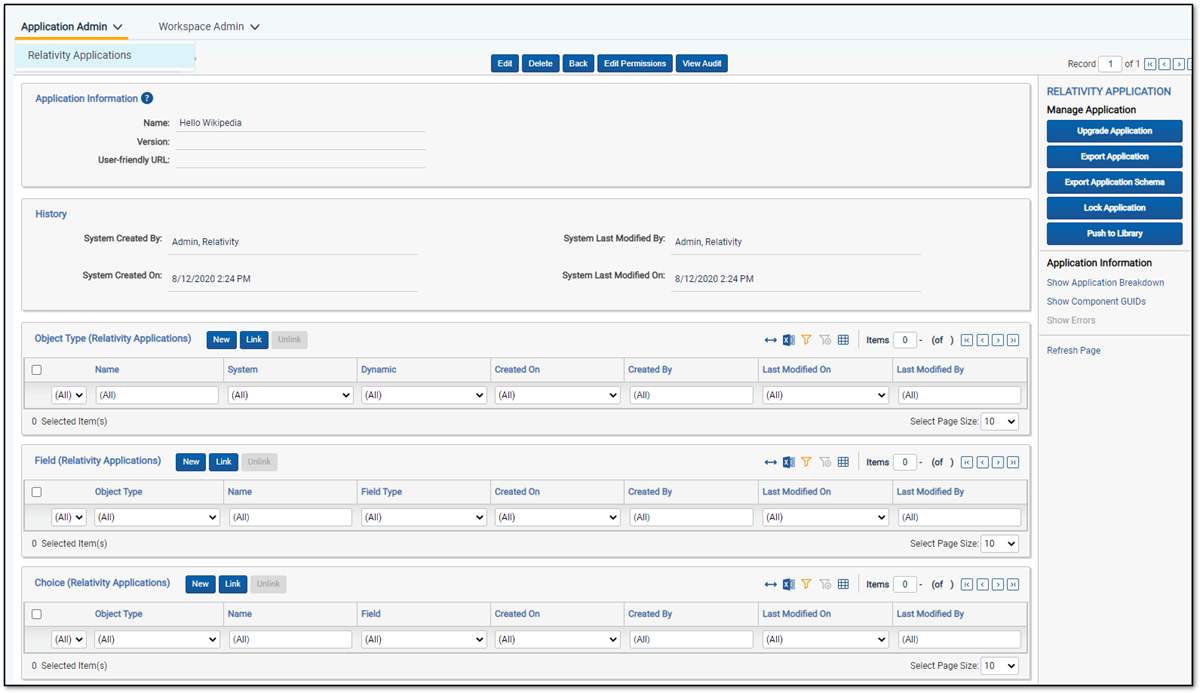This screenshot has height=693, width=1200.
Task: Open Field Type filter dropdown in Field list
Action: coord(424,517)
